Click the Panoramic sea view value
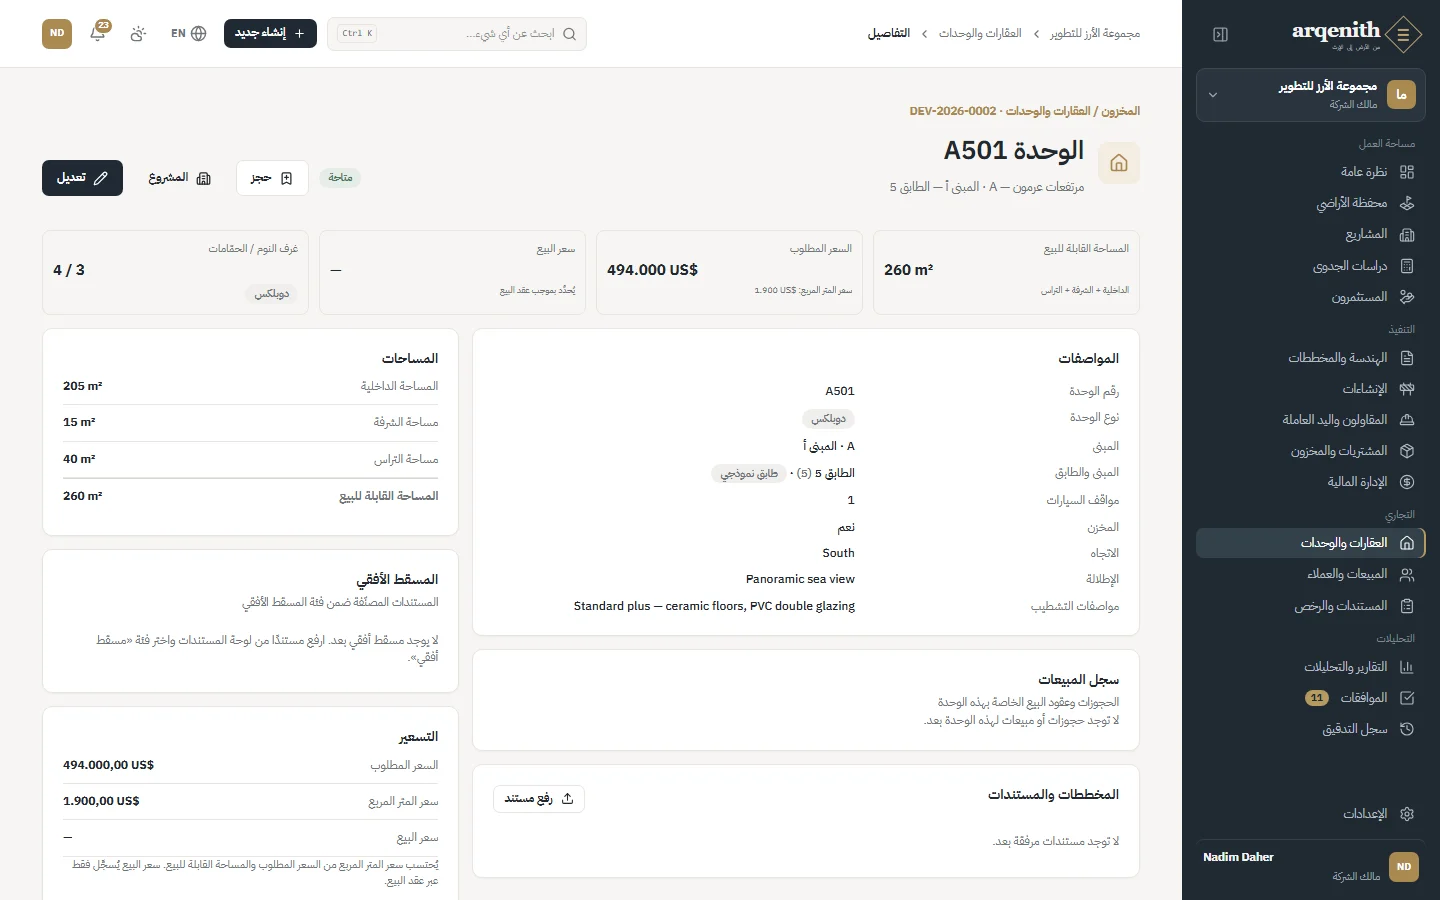1440x900 pixels. (x=800, y=579)
